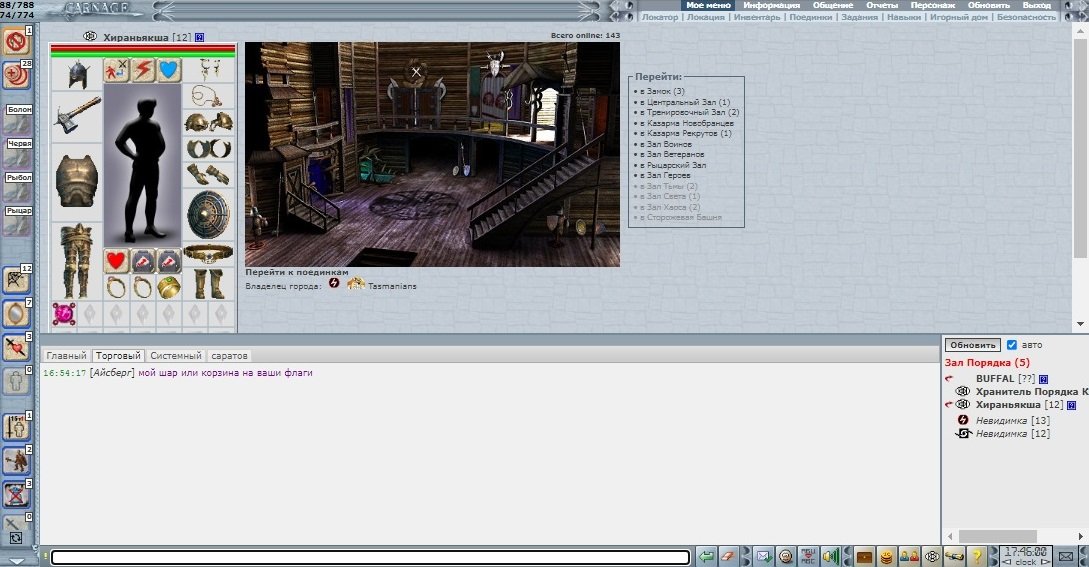Click the gold coins stack icon
This screenshot has height=567, width=1089.
[x=887, y=556]
